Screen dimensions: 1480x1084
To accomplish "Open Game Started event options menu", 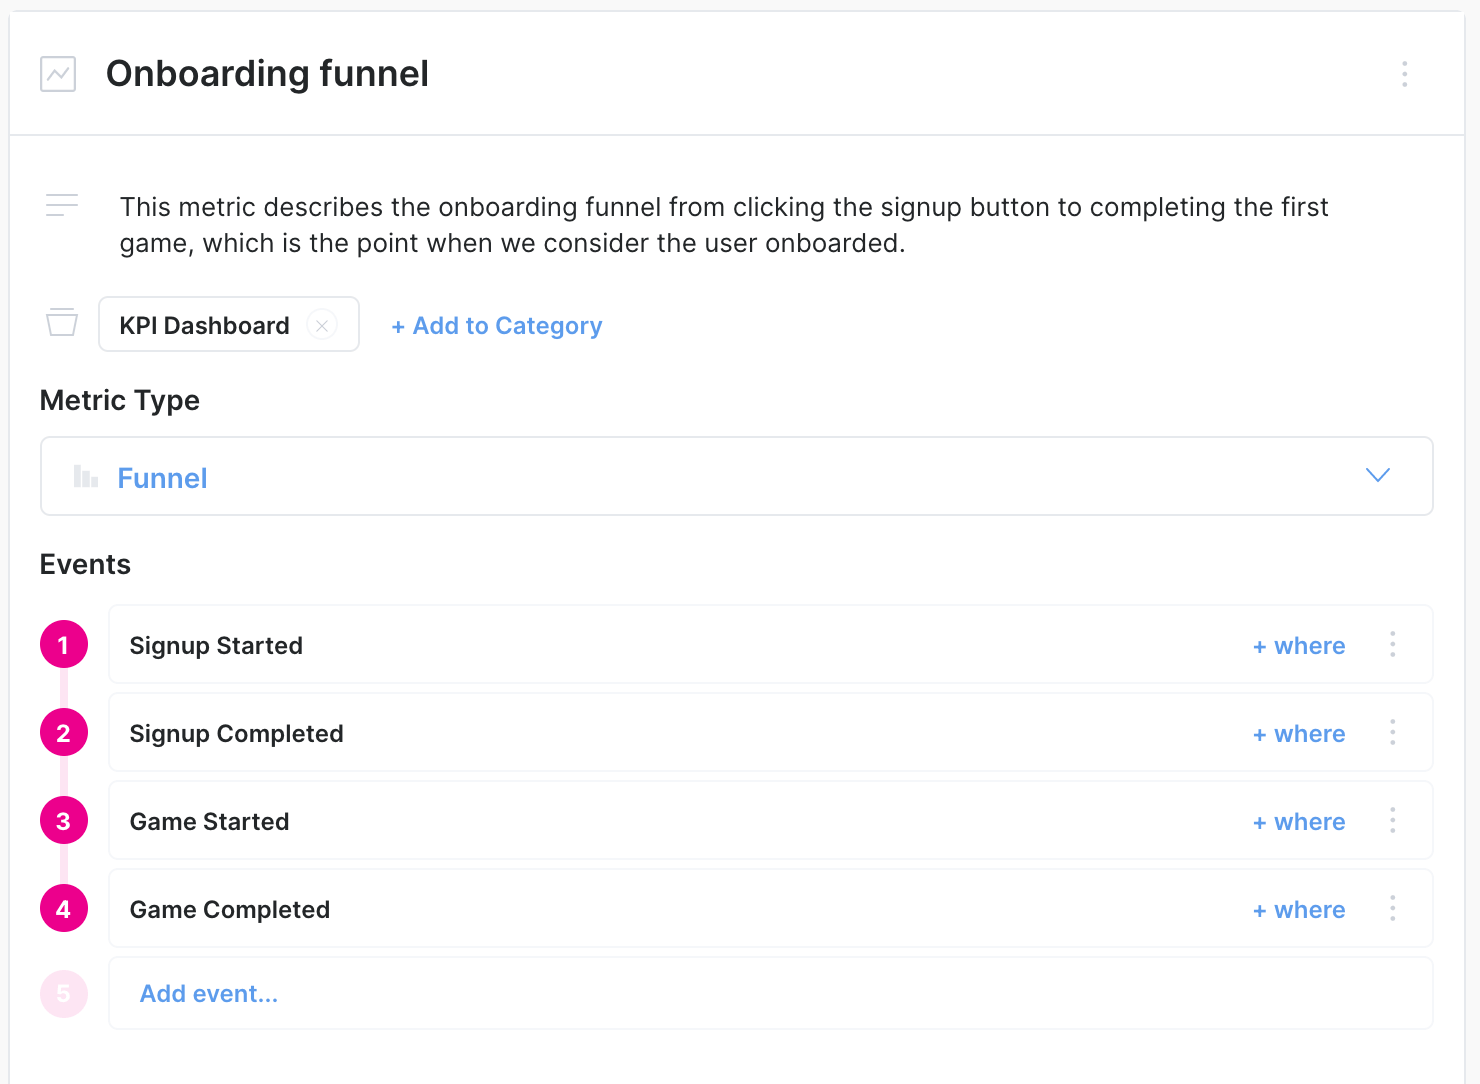I will pos(1392,820).
